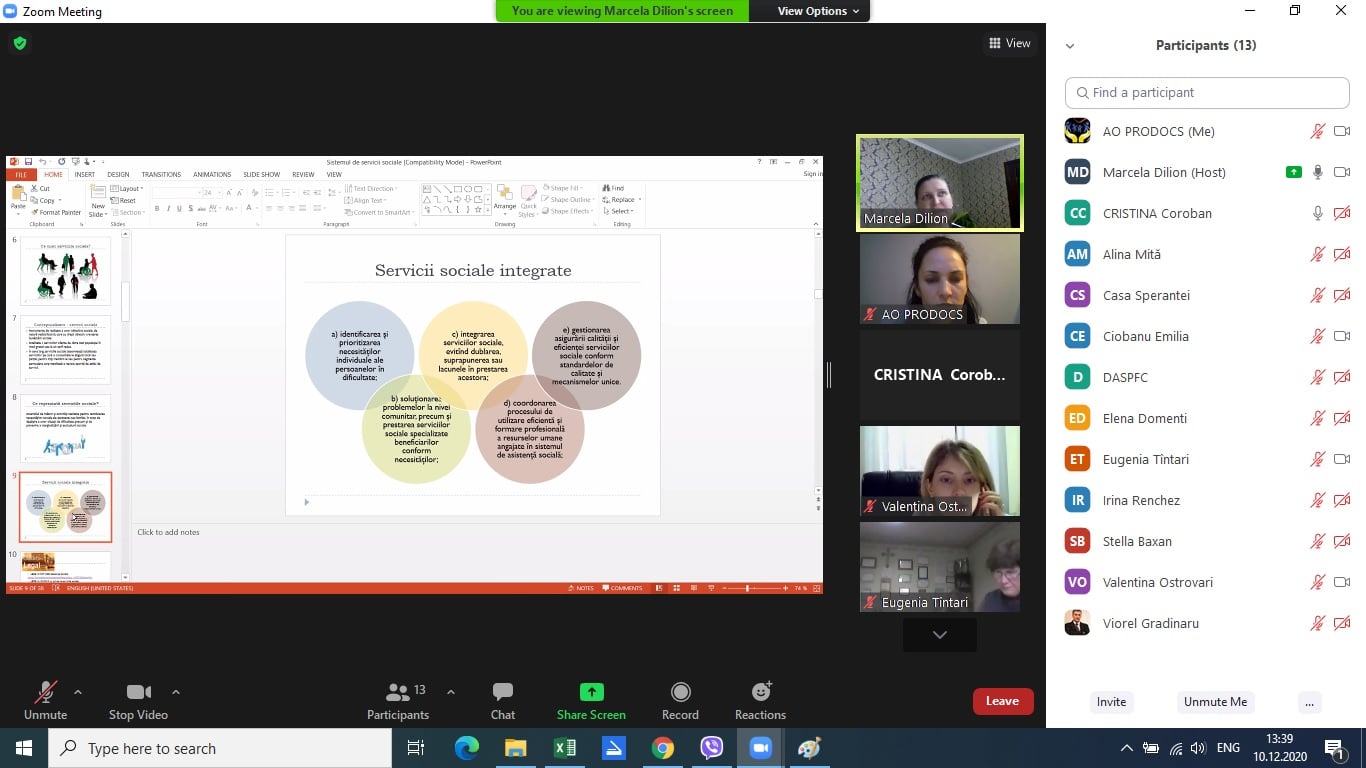Select Valentina Ostrovari's video thumbnail

pyautogui.click(x=940, y=471)
